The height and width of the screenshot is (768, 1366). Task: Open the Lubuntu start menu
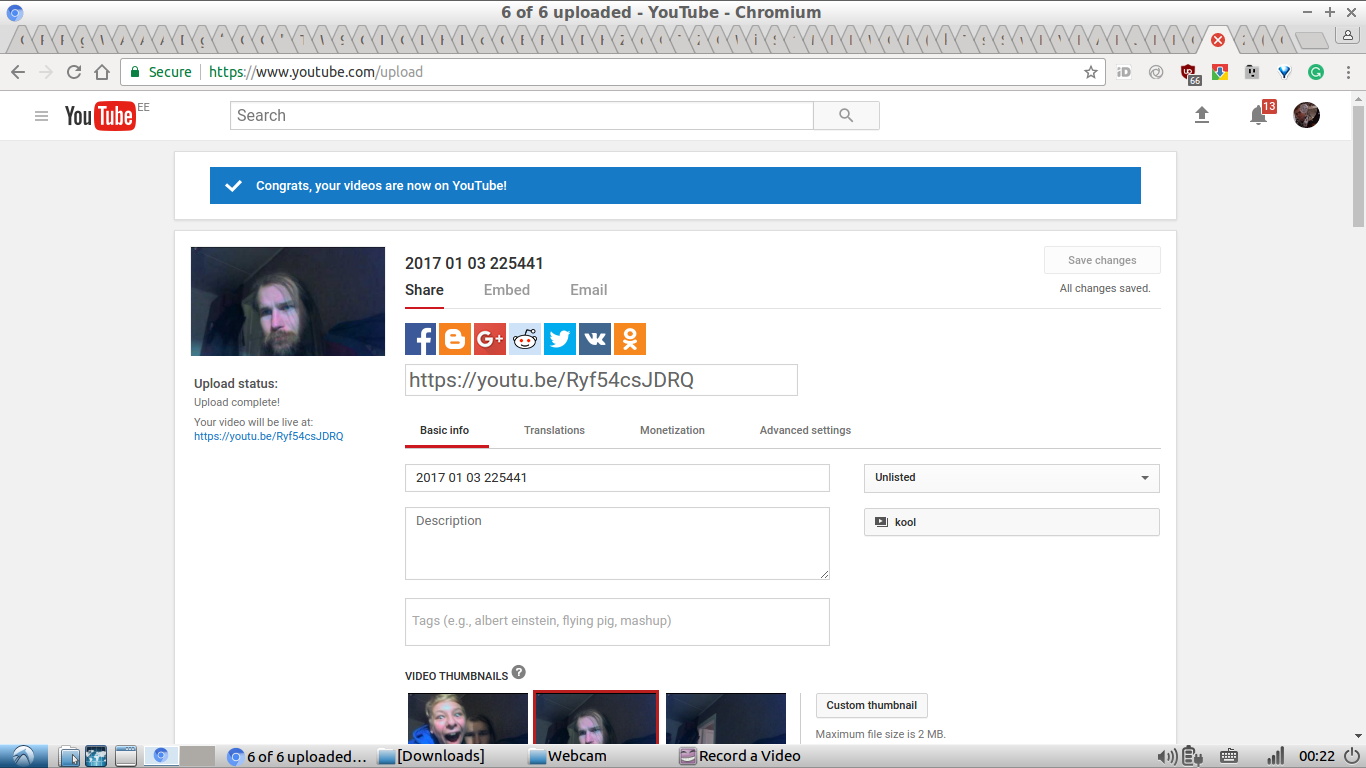pyautogui.click(x=22, y=756)
